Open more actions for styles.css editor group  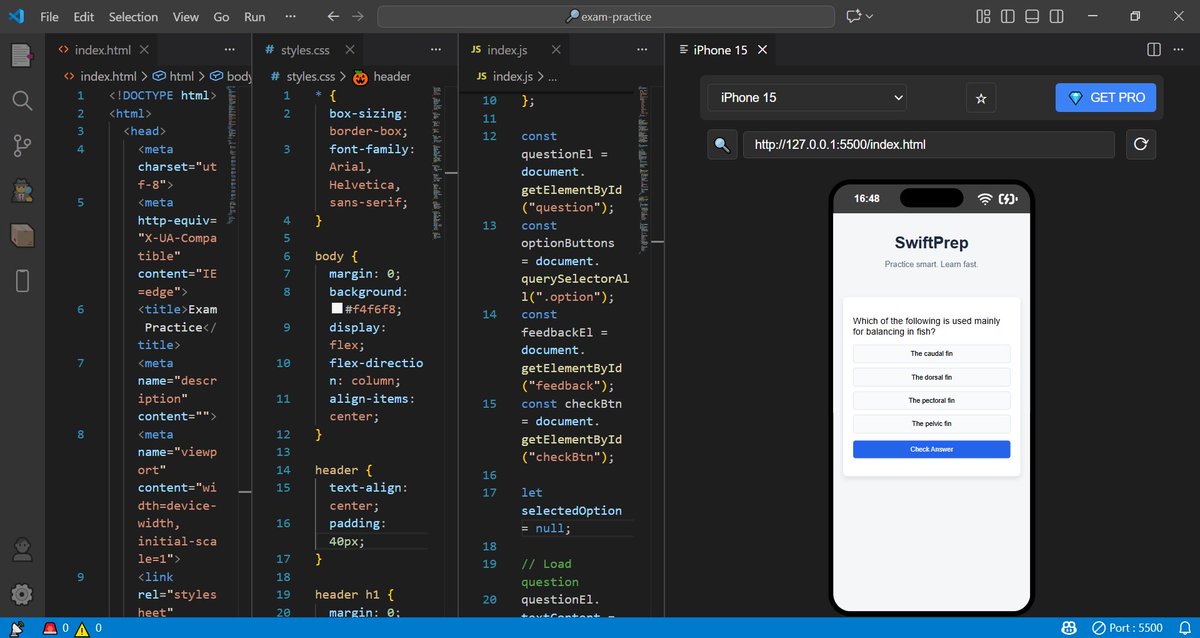435,50
